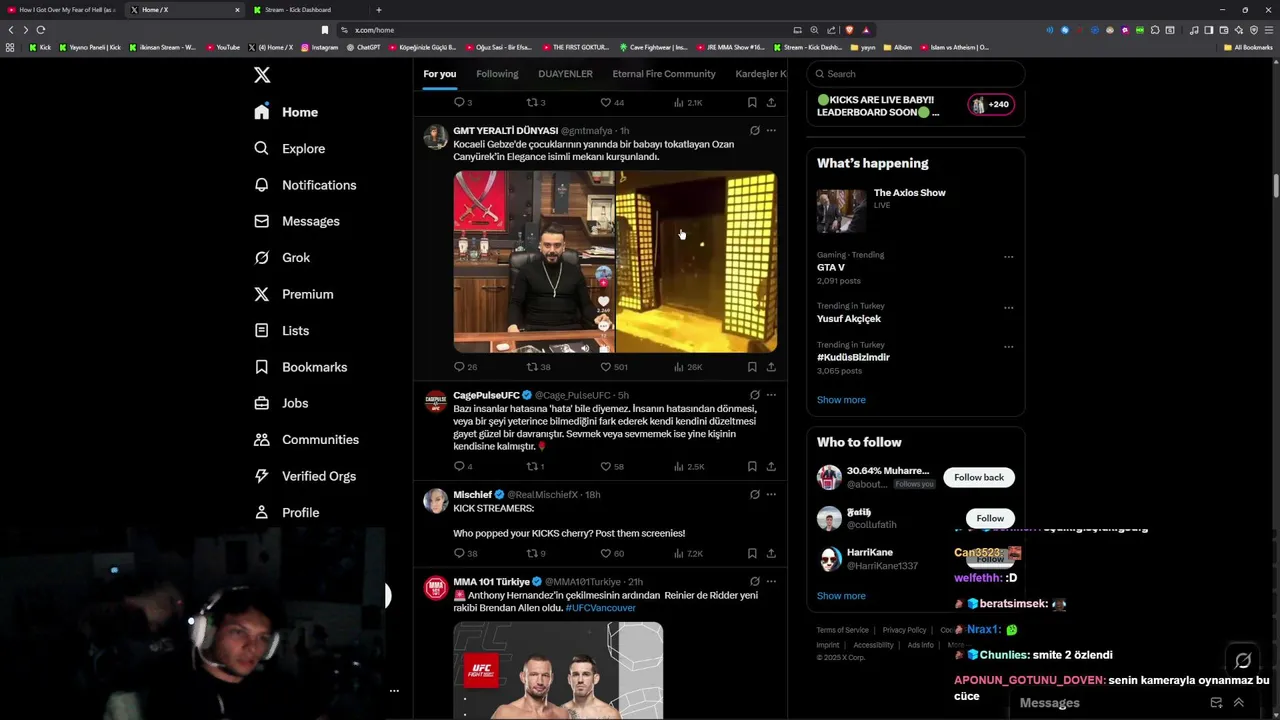Image resolution: width=1280 pixels, height=720 pixels.
Task: Switch to Stream - Kick Dashboard browser tab
Action: pos(297,10)
